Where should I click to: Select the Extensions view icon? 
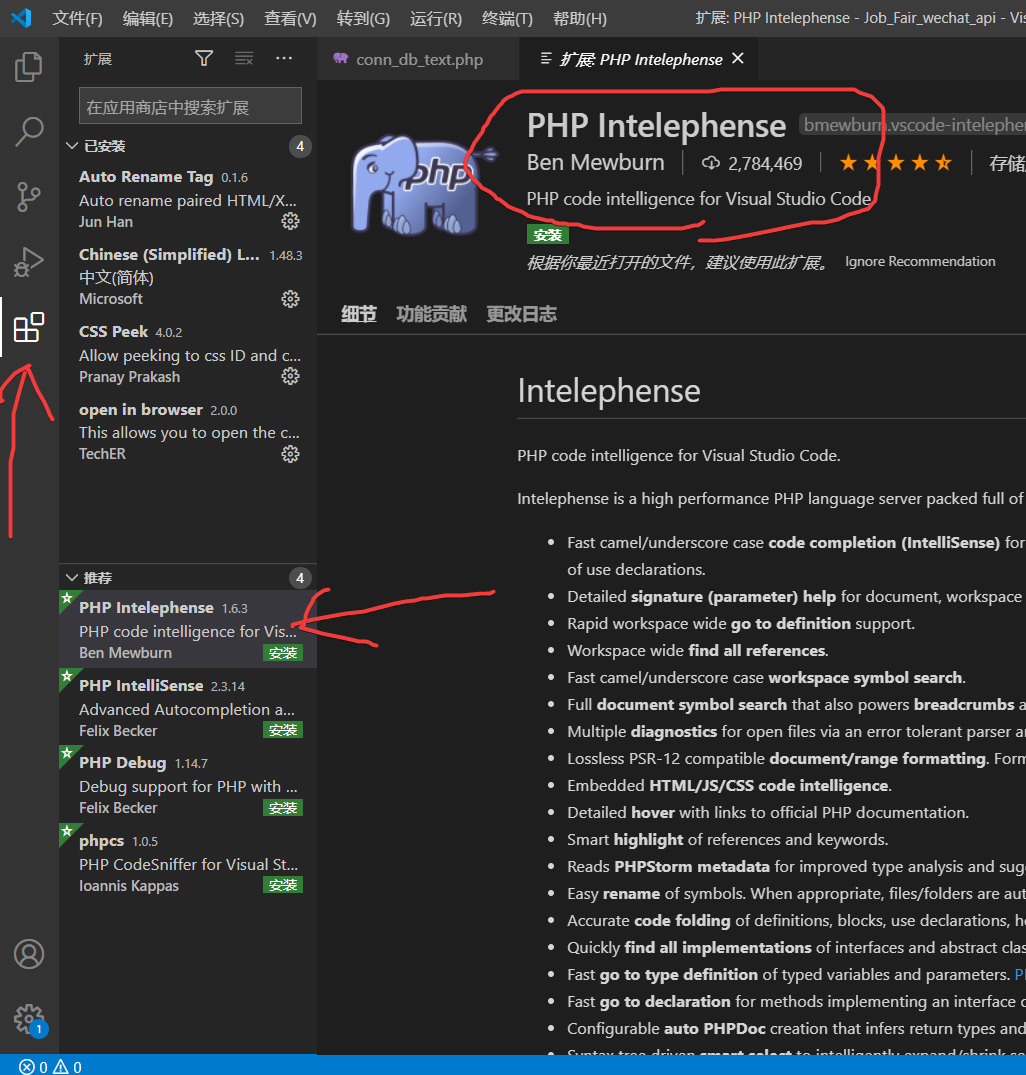[x=29, y=327]
